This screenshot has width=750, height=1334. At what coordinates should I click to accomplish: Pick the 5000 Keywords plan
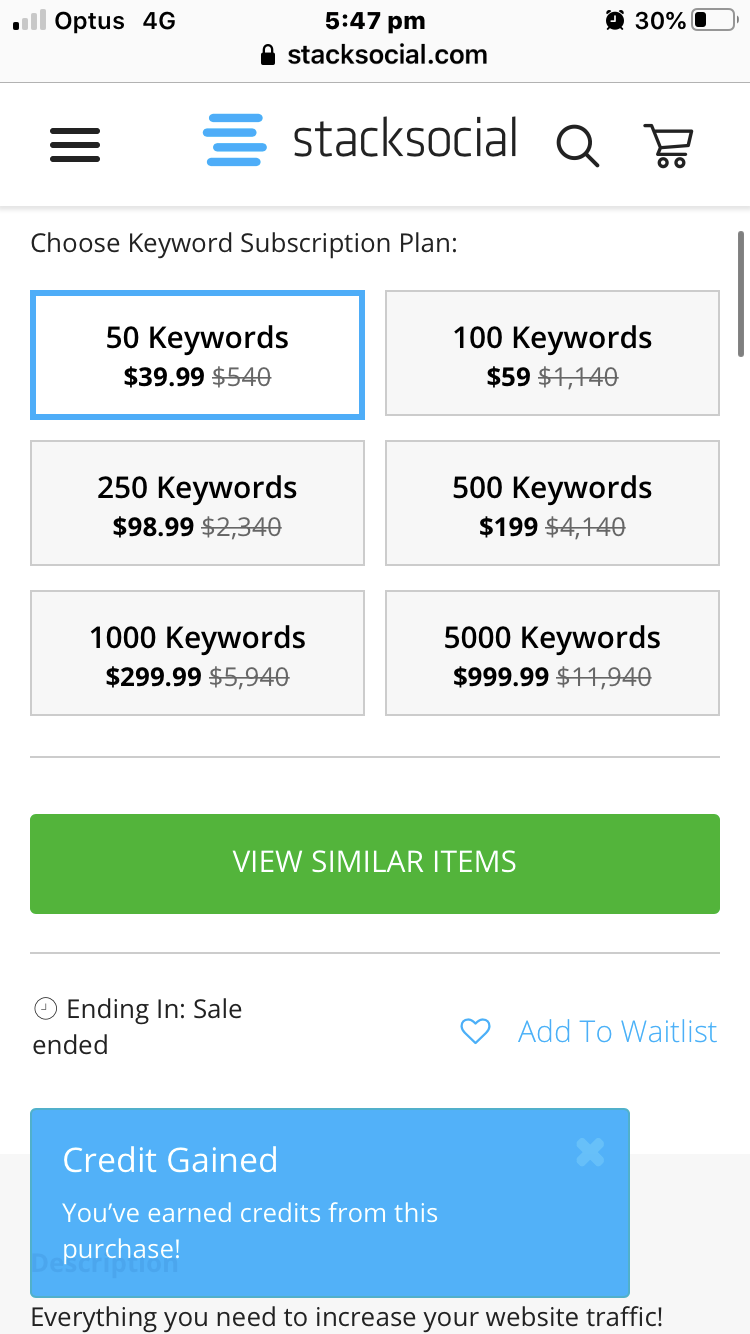point(552,653)
